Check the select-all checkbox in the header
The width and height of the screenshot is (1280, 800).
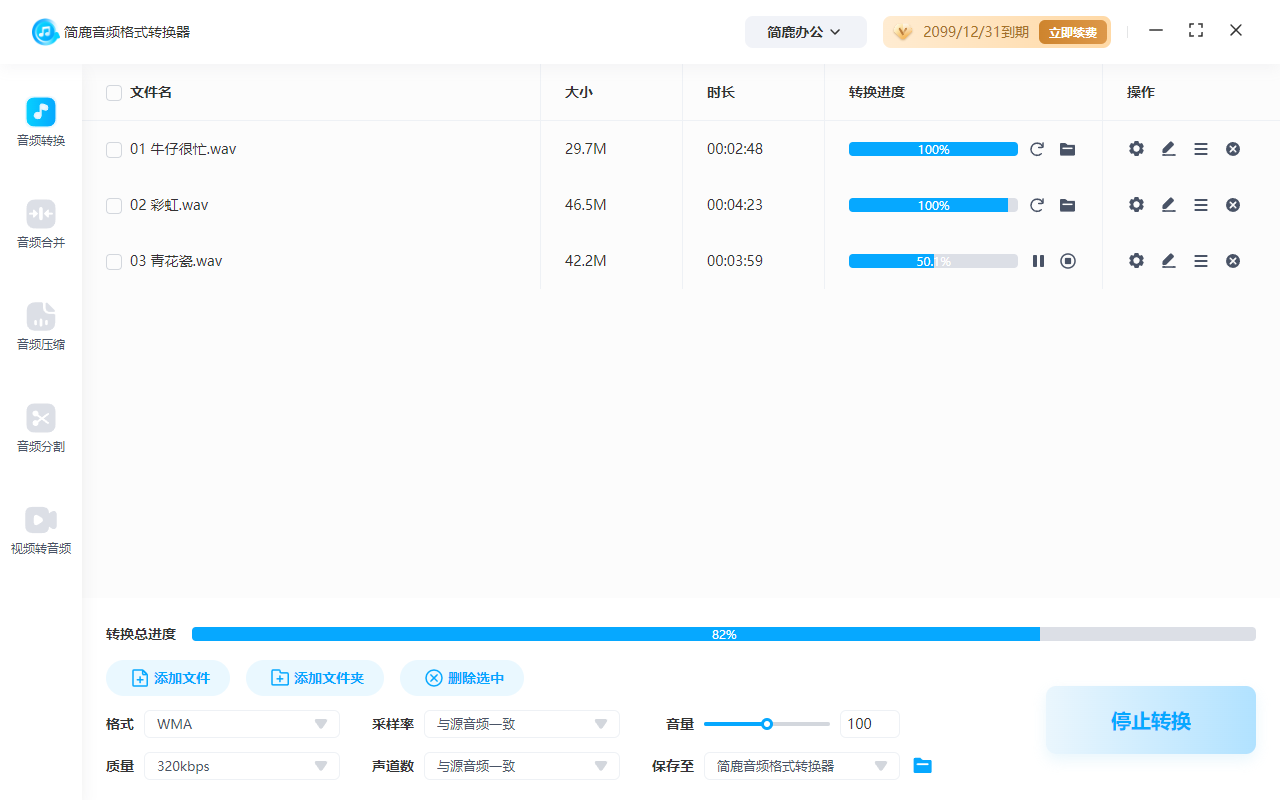click(x=113, y=92)
